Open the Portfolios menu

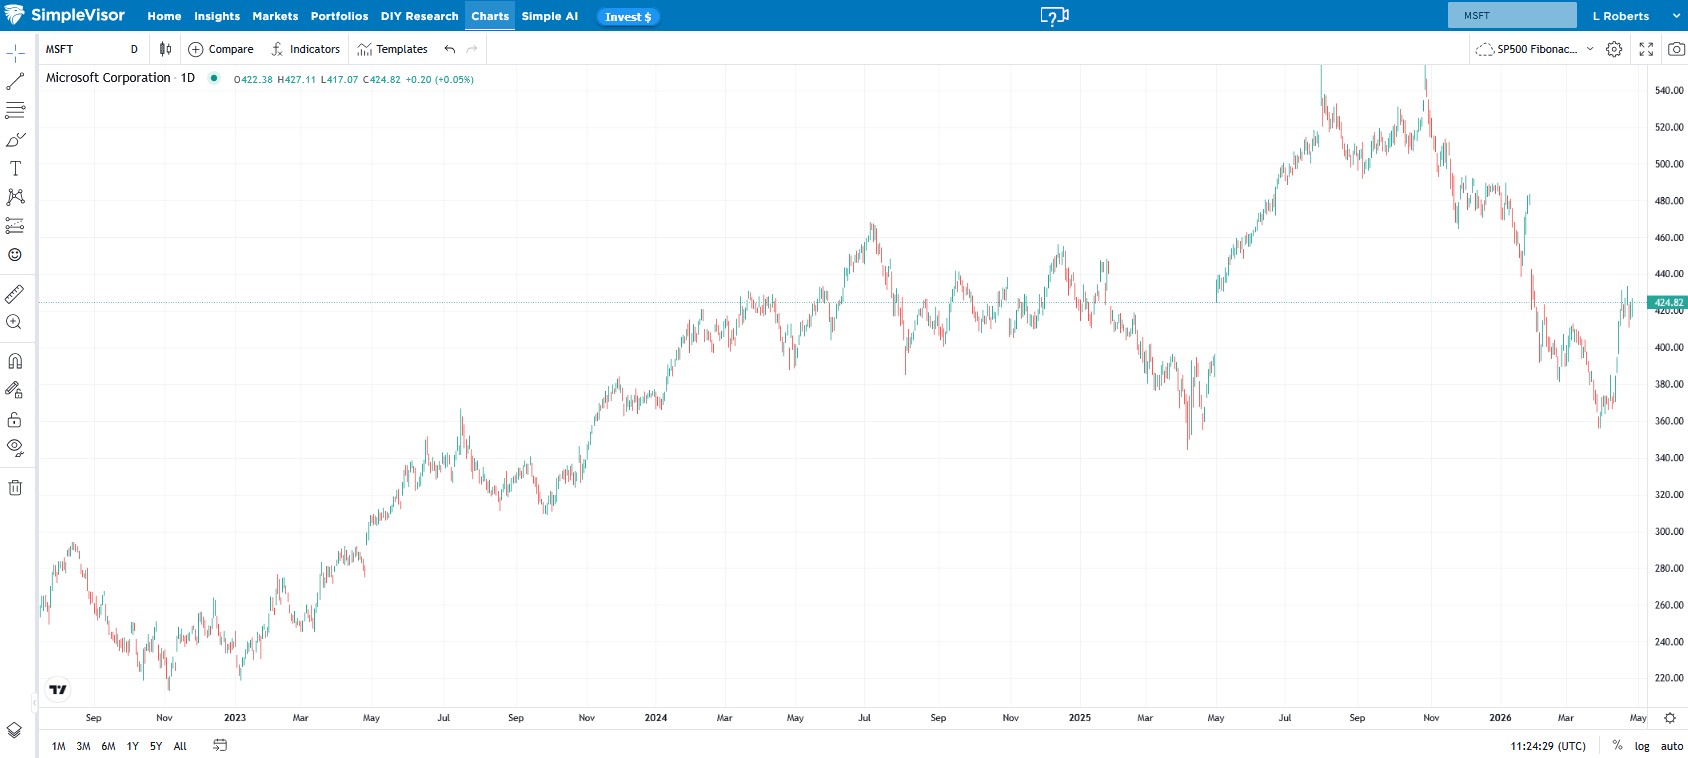point(339,16)
